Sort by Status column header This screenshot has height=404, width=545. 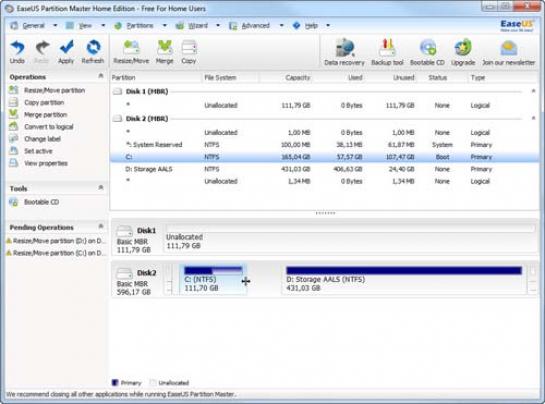coord(438,78)
